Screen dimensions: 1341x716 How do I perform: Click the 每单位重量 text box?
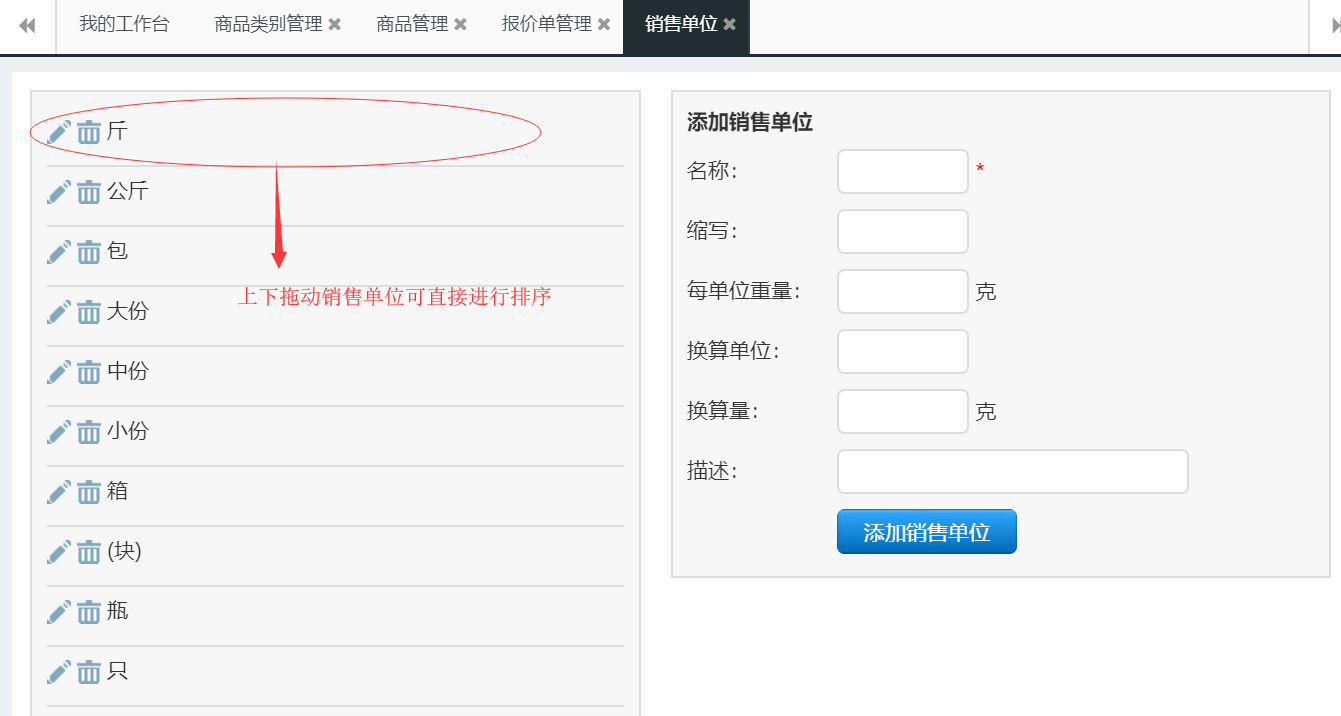coord(902,291)
